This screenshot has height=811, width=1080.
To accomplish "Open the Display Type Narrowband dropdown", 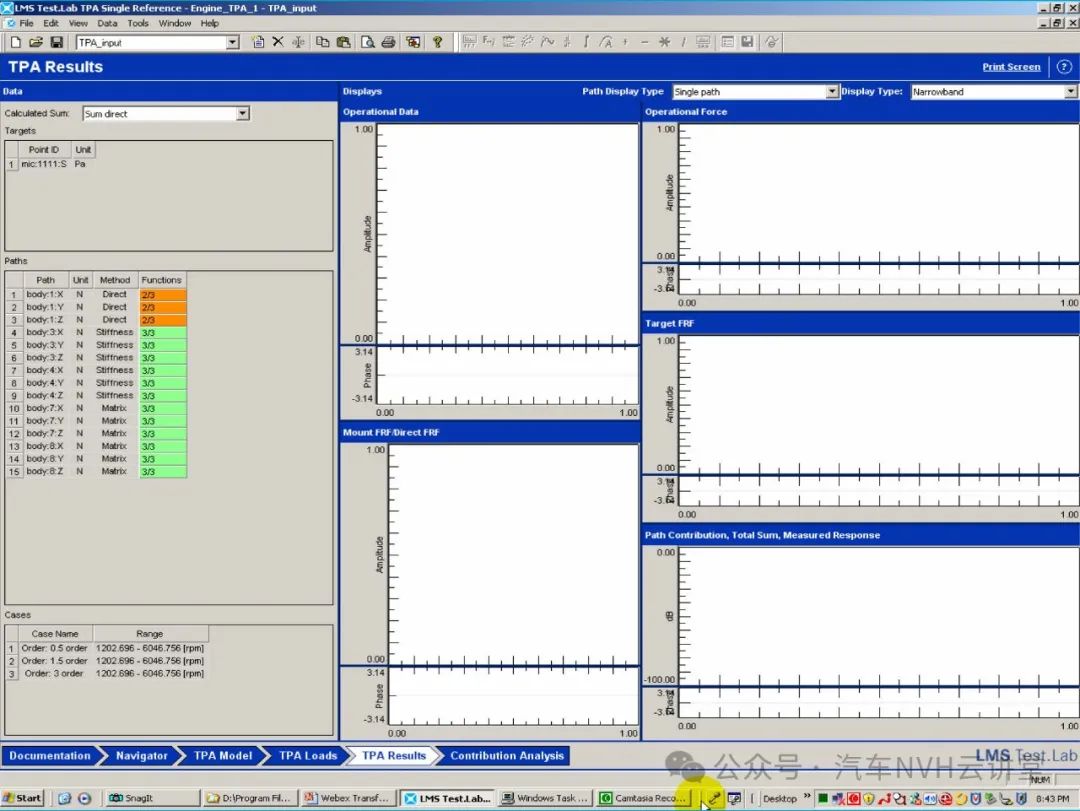I will pyautogui.click(x=1070, y=92).
